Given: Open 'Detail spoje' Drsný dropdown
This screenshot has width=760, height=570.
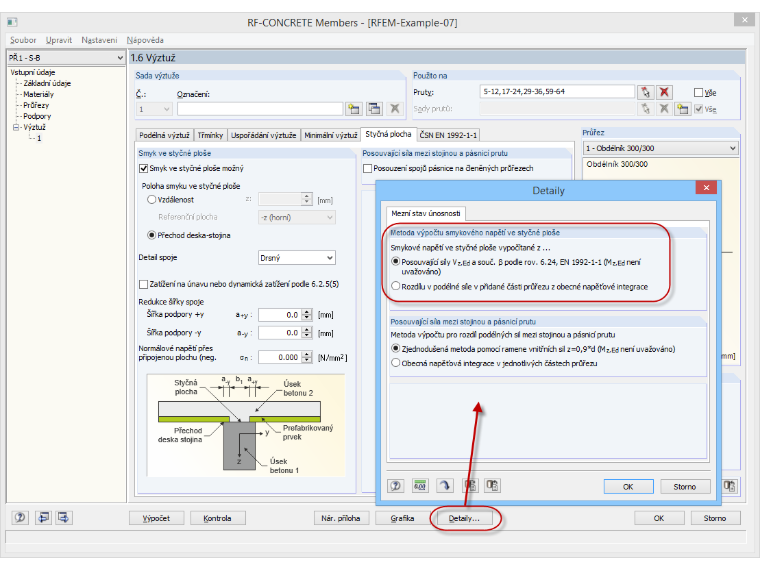Looking at the screenshot, I should [297, 258].
